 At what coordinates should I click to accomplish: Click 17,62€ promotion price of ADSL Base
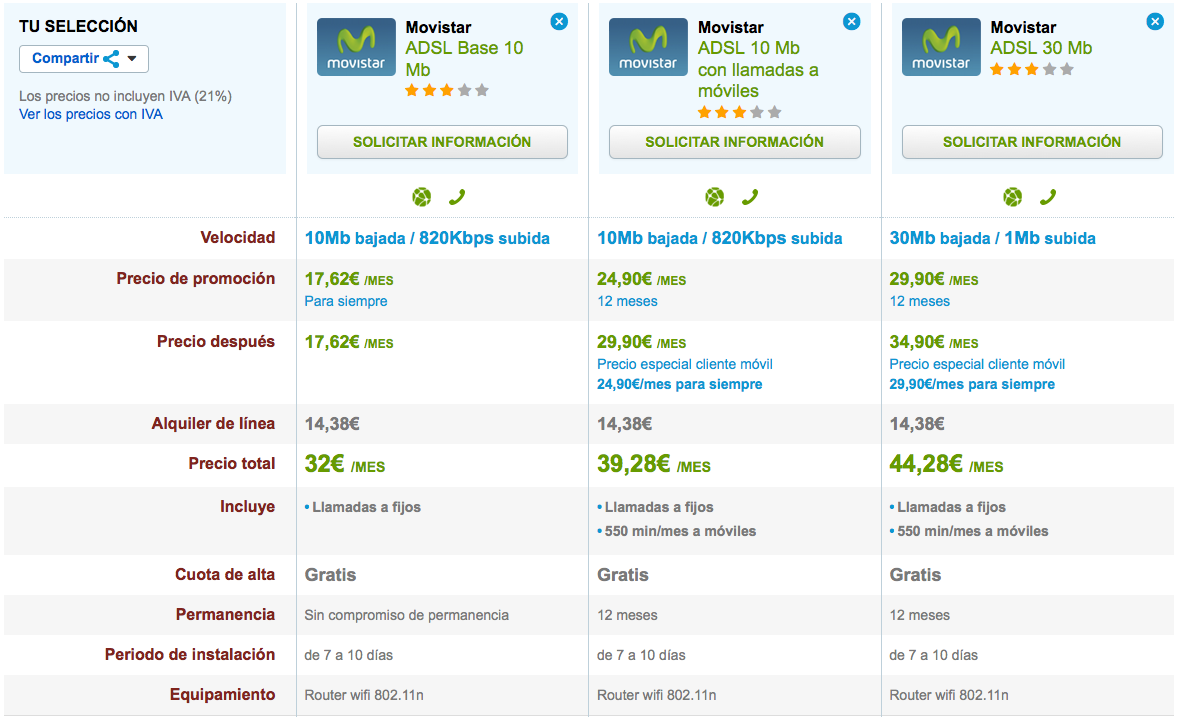click(349, 280)
